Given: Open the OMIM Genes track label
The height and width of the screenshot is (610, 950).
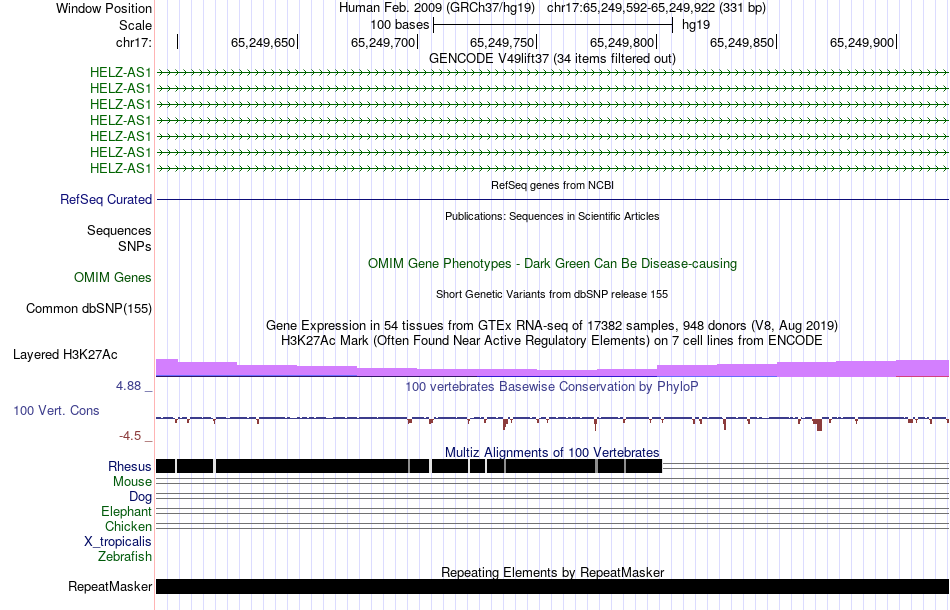Looking at the screenshot, I should [x=113, y=277].
